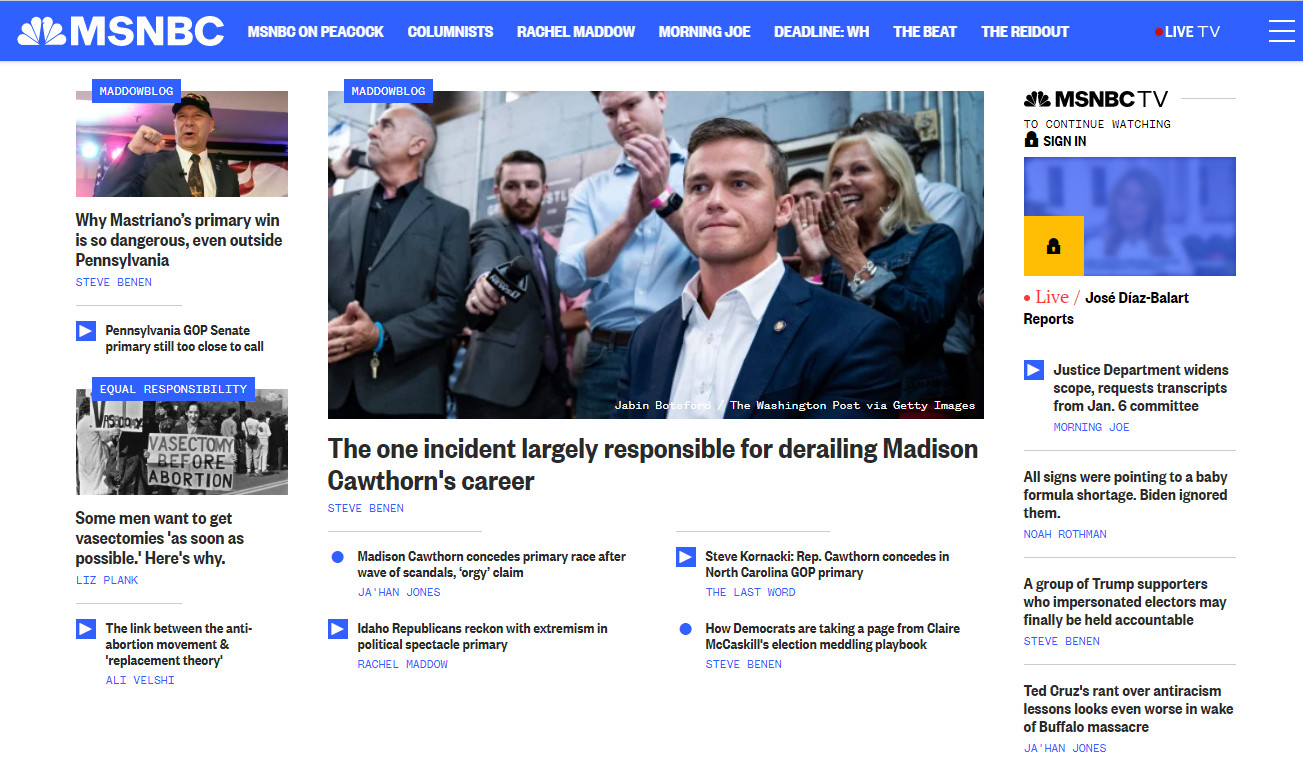The image size is (1303, 781).
Task: Open Steve Benen author link under main headline
Action: point(365,508)
